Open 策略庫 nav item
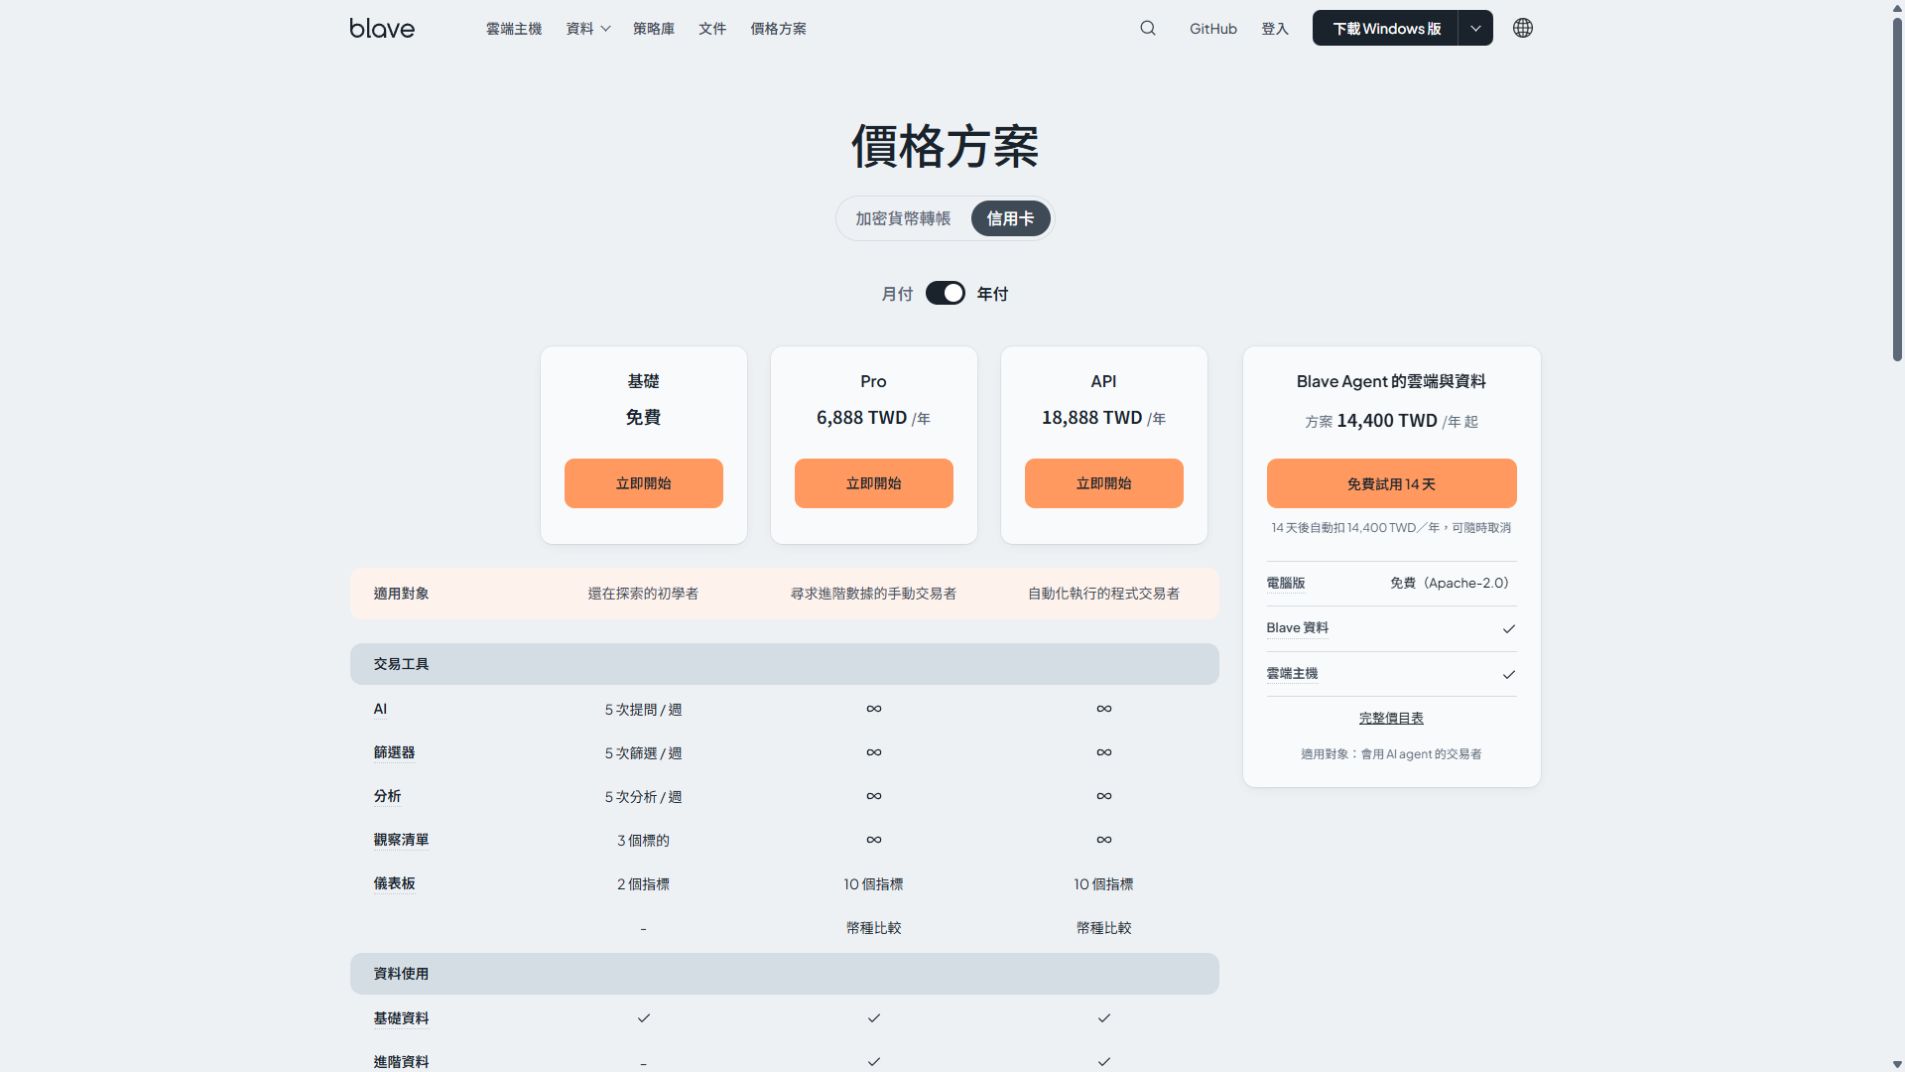1905x1072 pixels. 653,28
